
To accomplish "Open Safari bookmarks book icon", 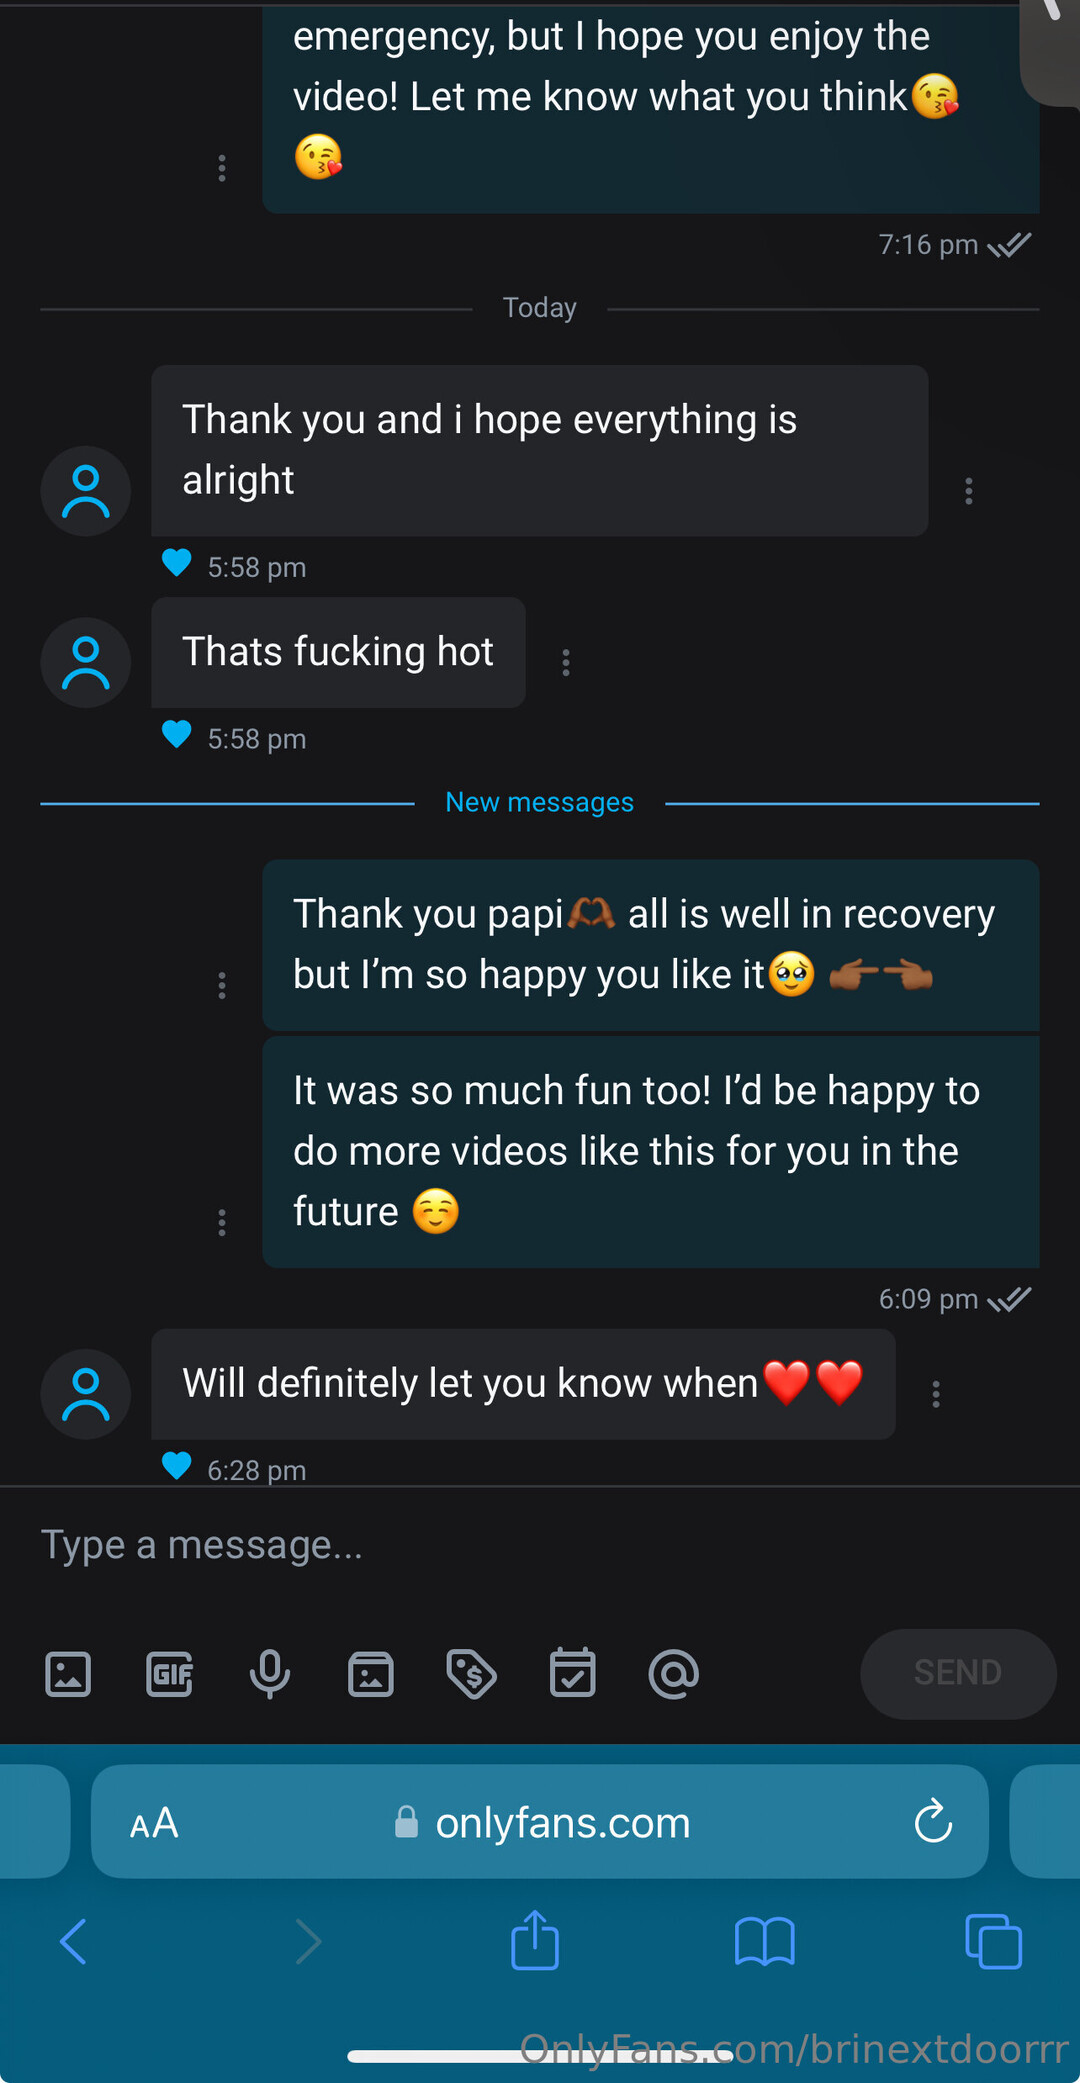I will click(764, 1941).
